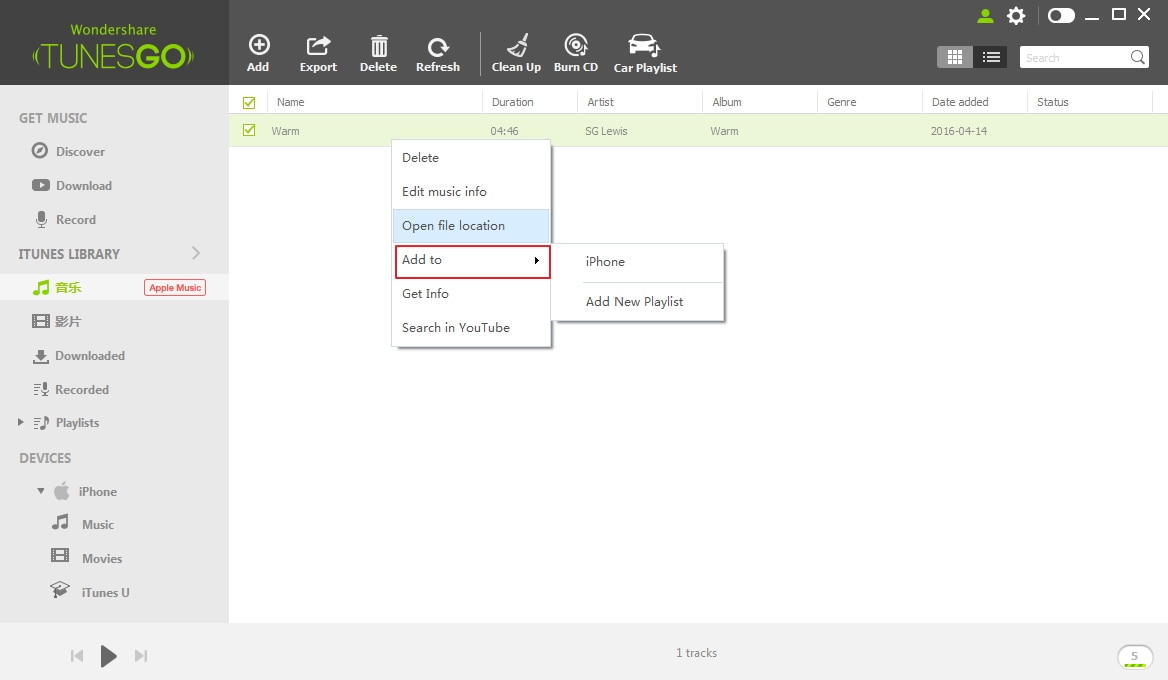1168x680 pixels.
Task: Open the Burn CD tool
Action: coord(576,54)
